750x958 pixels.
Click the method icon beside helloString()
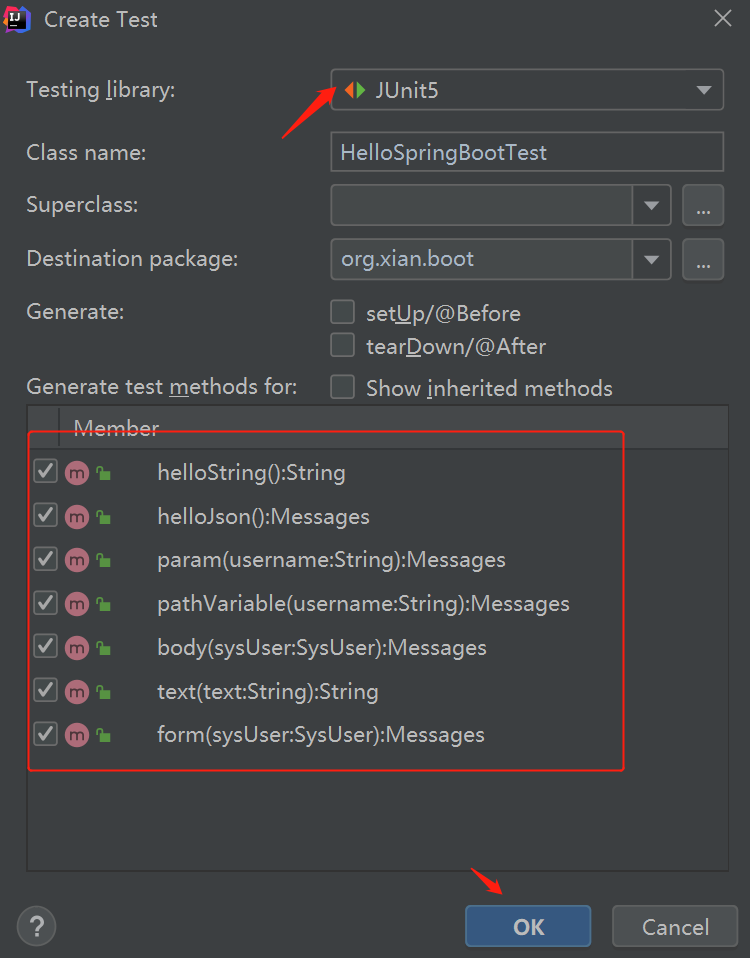point(77,473)
